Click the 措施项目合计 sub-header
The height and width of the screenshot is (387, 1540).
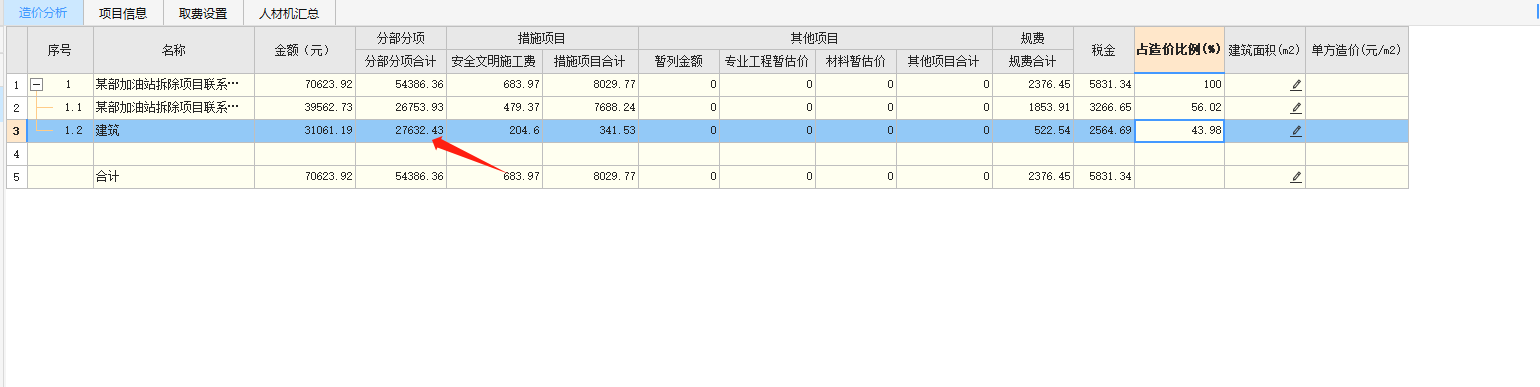[x=590, y=62]
